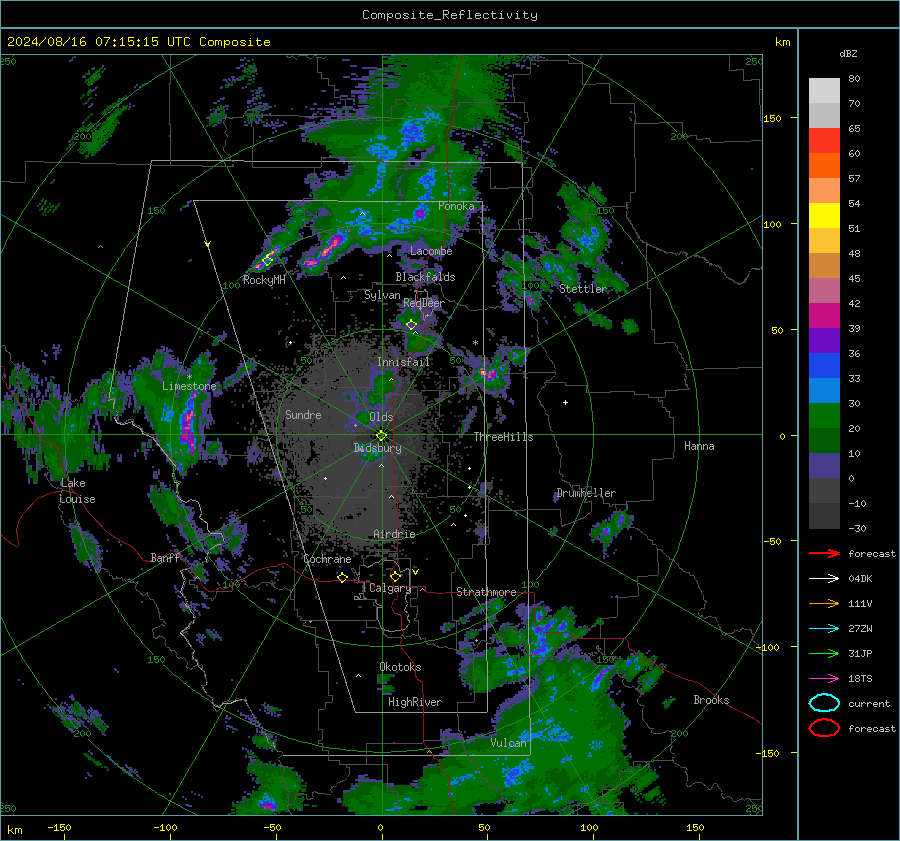Click the 04DK legend text

[x=860, y=579]
